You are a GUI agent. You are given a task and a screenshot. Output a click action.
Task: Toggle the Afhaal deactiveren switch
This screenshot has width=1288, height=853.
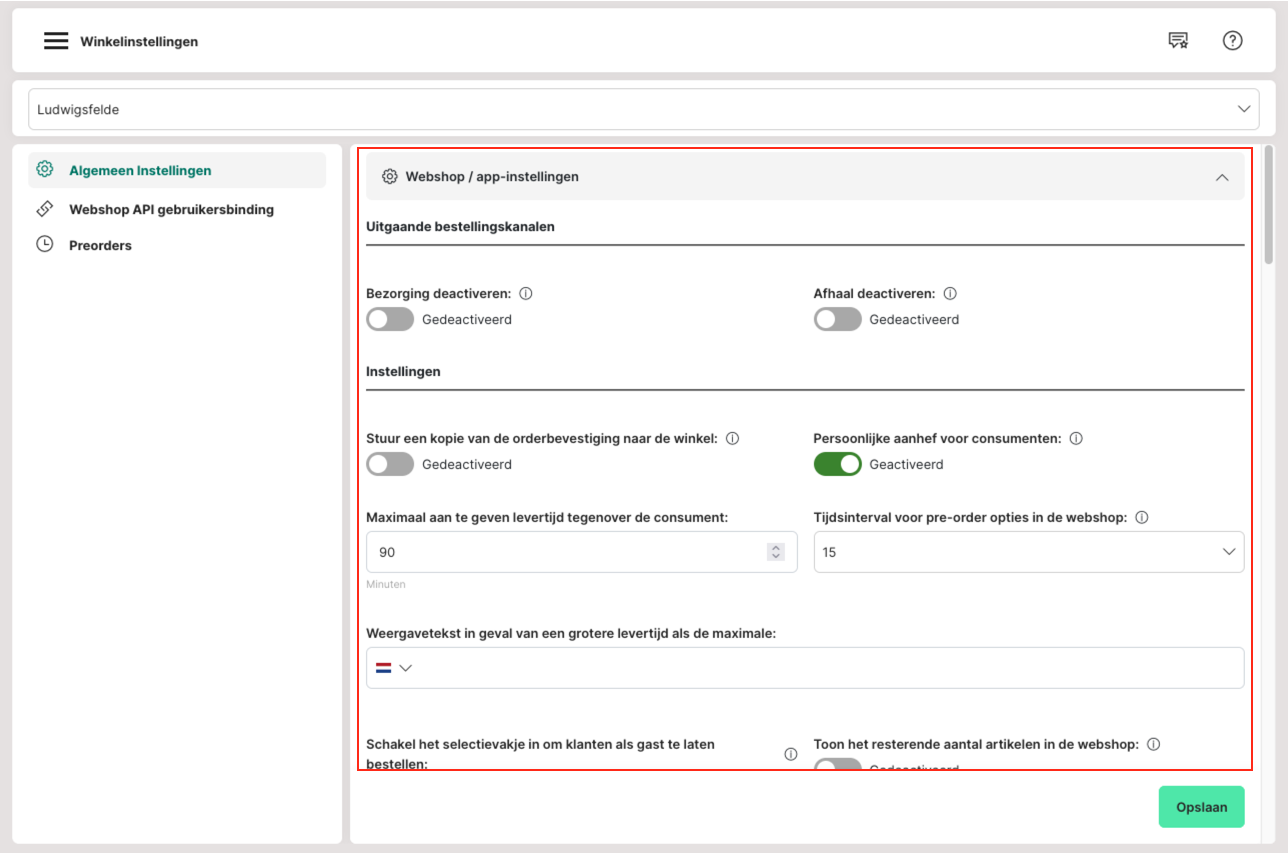(837, 320)
